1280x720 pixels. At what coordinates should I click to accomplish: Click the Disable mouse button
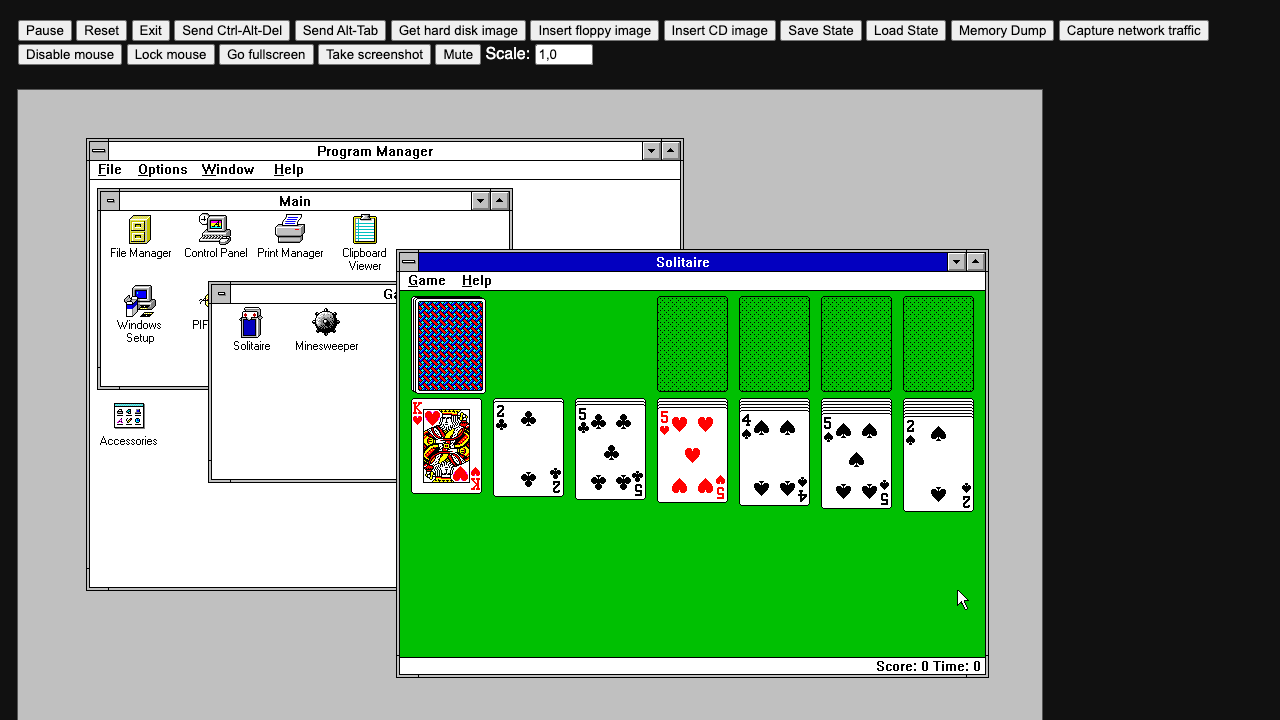click(70, 54)
